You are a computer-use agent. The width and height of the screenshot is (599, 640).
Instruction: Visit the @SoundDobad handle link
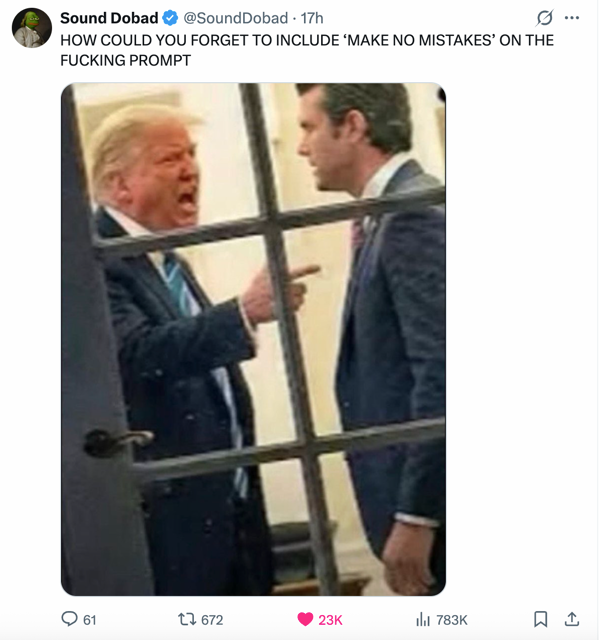236,18
